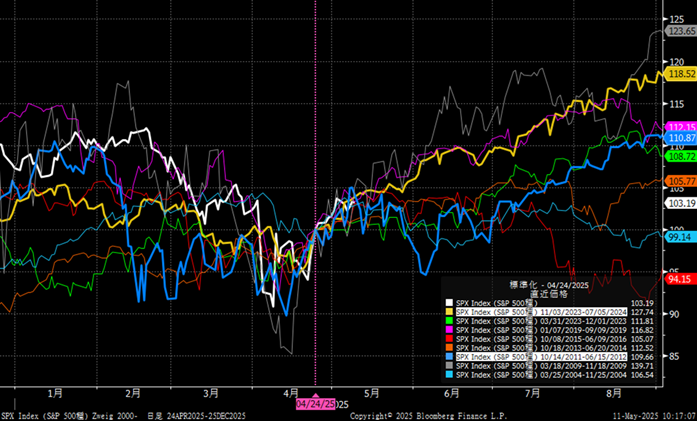697x421 pixels.
Task: Click the magenta 112.15 axis price tag
Action: [x=681, y=127]
